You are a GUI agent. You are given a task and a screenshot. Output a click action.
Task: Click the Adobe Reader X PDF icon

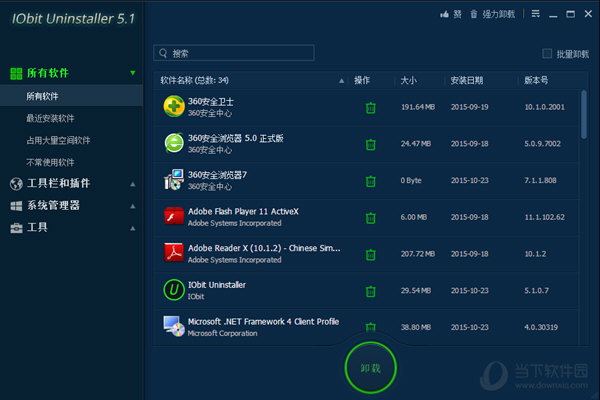pos(174,253)
